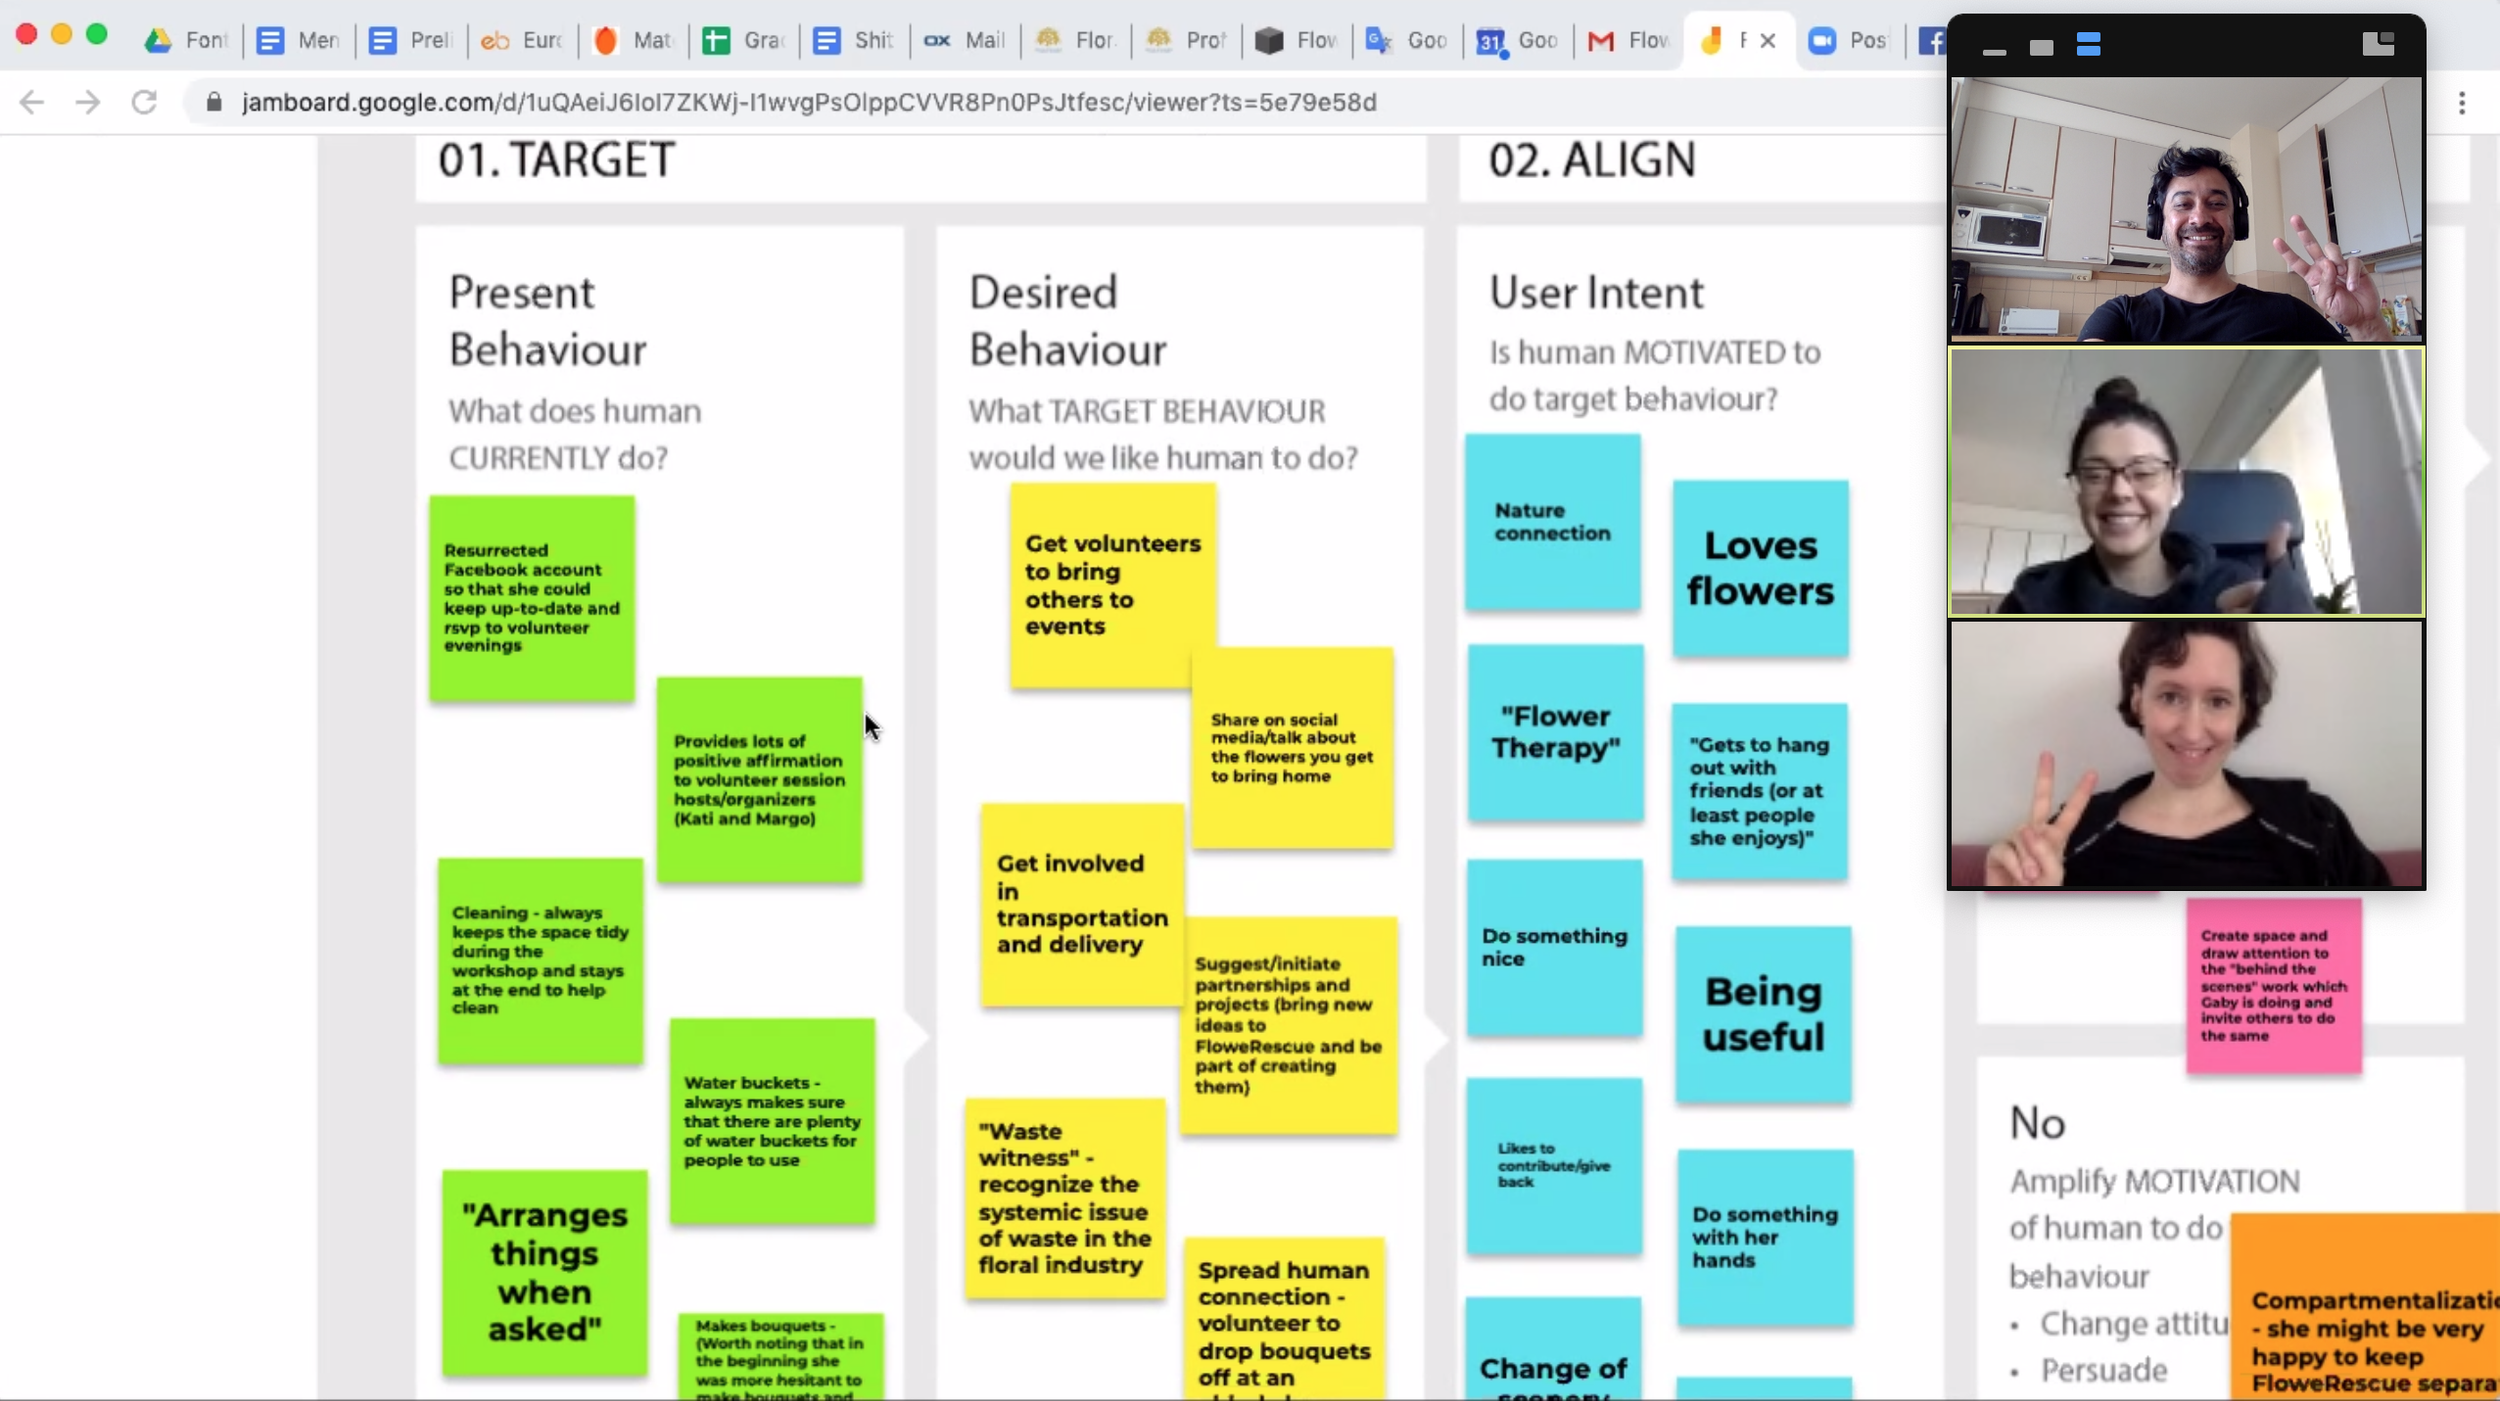This screenshot has height=1401, width=2500.
Task: Select 'Likes to contribute/give back' note
Action: pyautogui.click(x=1555, y=1166)
